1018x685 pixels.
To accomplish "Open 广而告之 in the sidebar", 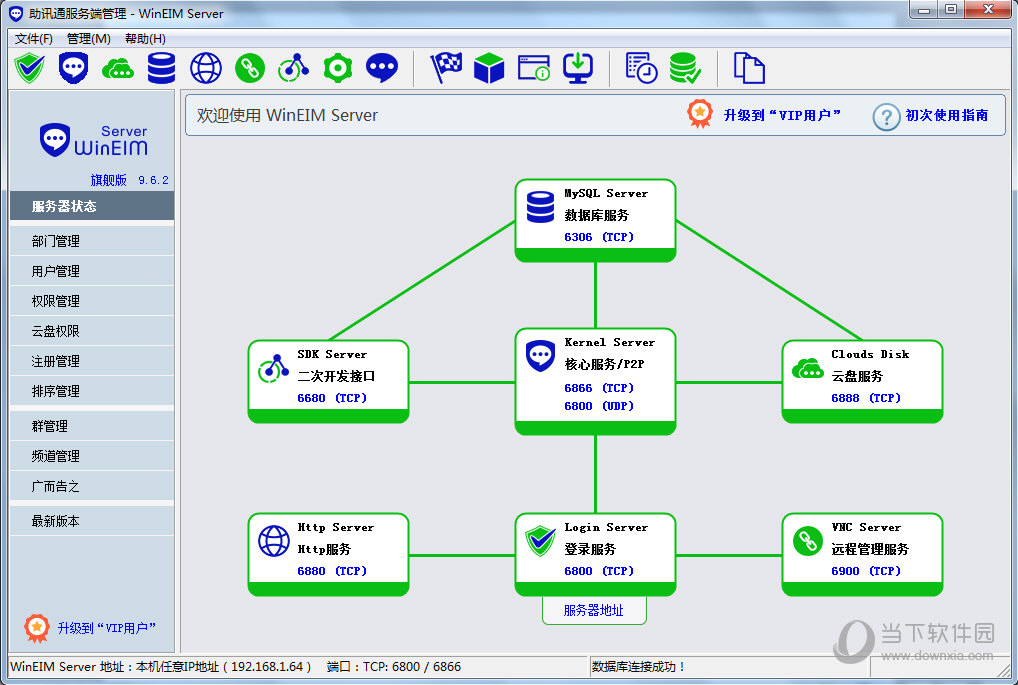I will coord(92,486).
